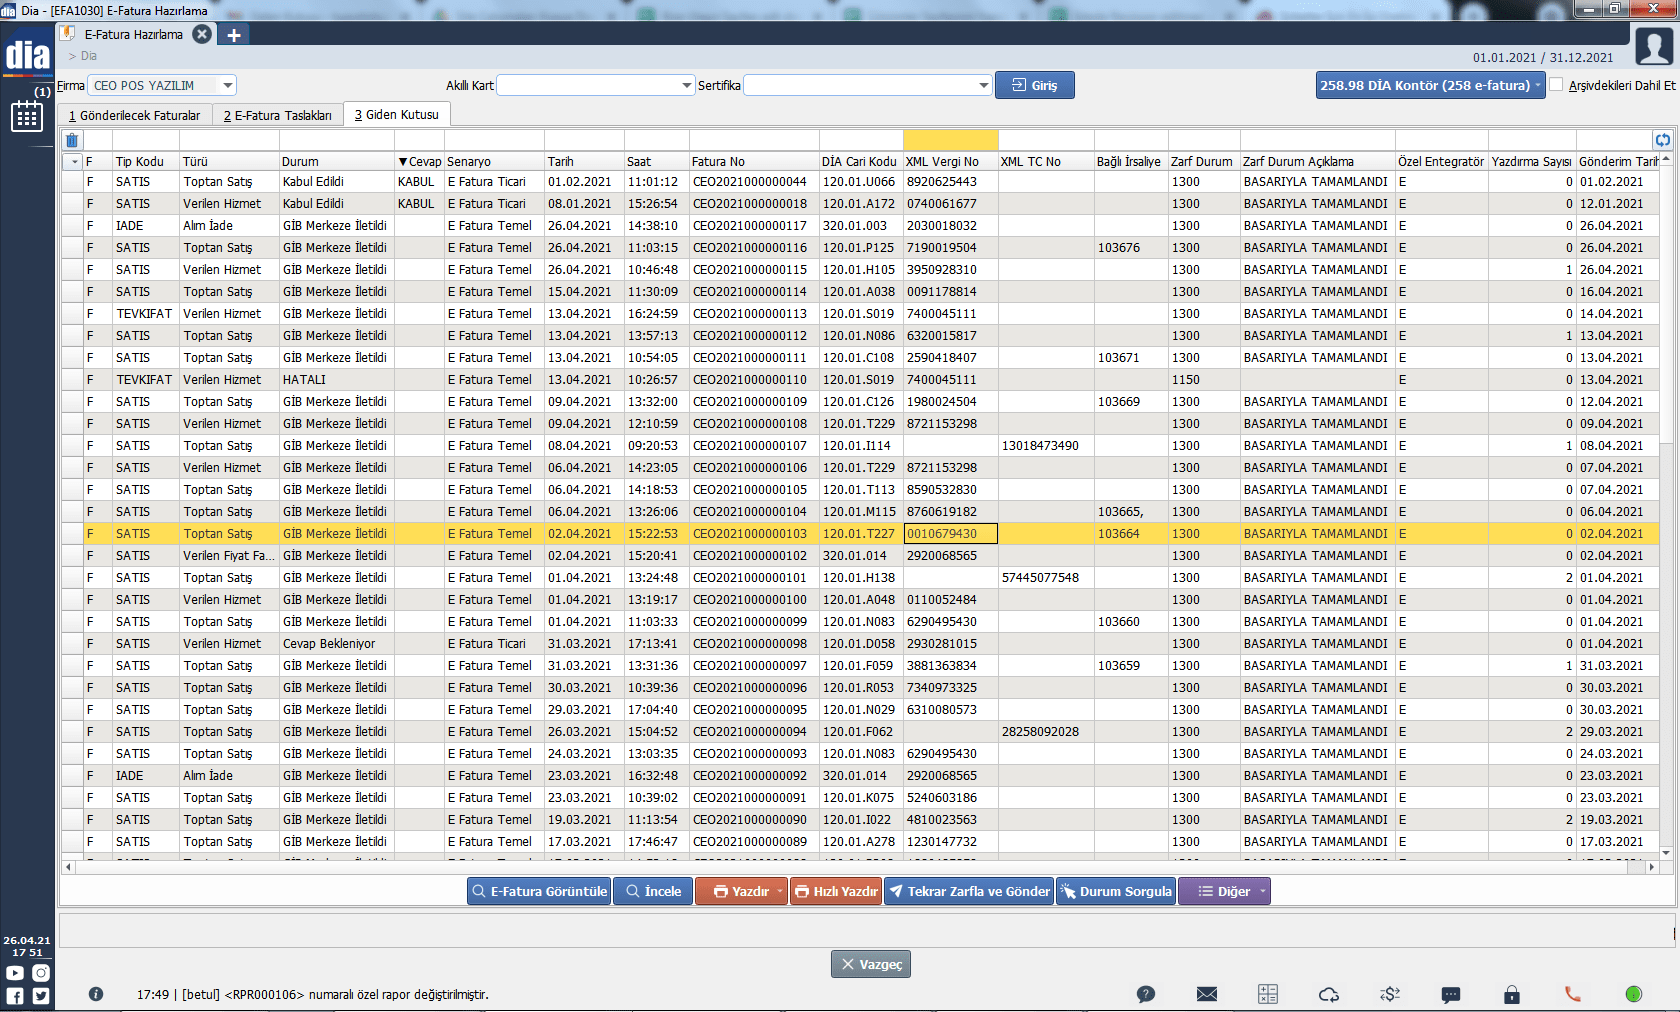Open the Facebook icon in the sidebar
The image size is (1680, 1012).
tap(15, 996)
